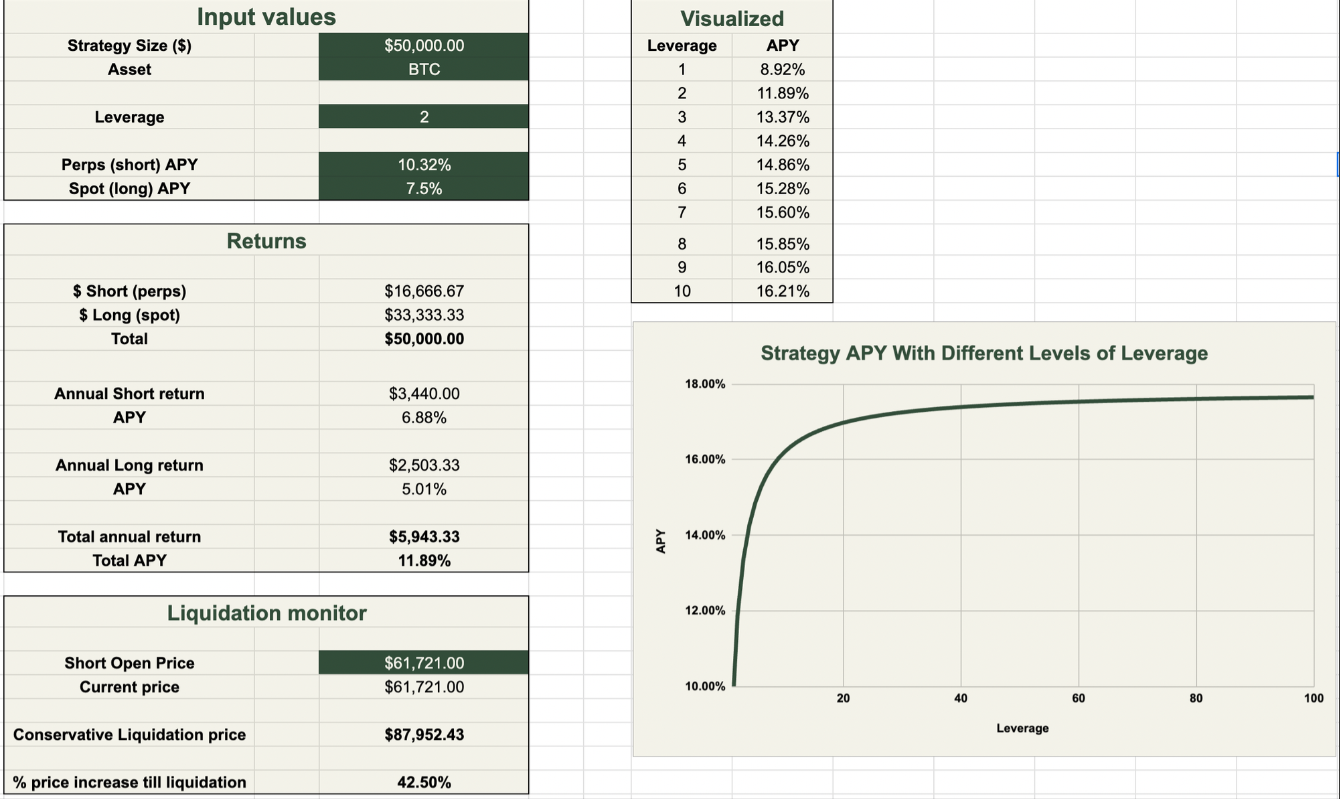Click the % price increase till liquidation label
Screen dimensions: 1340x799
129,782
